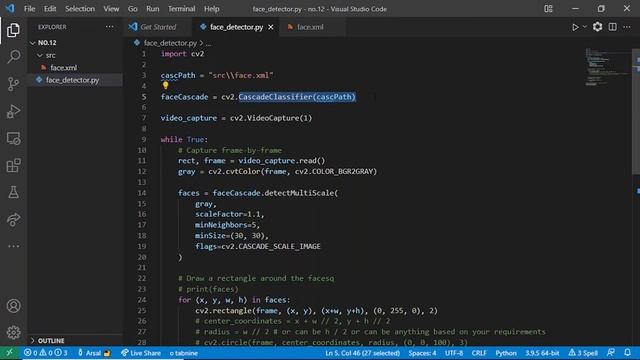
Task: Click the 3 Spell status item
Action: (583, 353)
